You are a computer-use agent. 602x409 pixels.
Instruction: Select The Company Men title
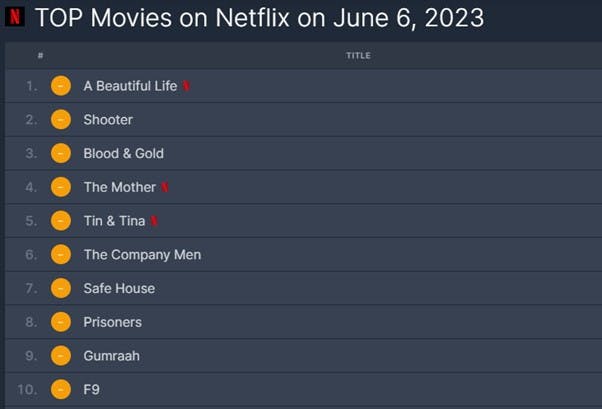(x=142, y=254)
